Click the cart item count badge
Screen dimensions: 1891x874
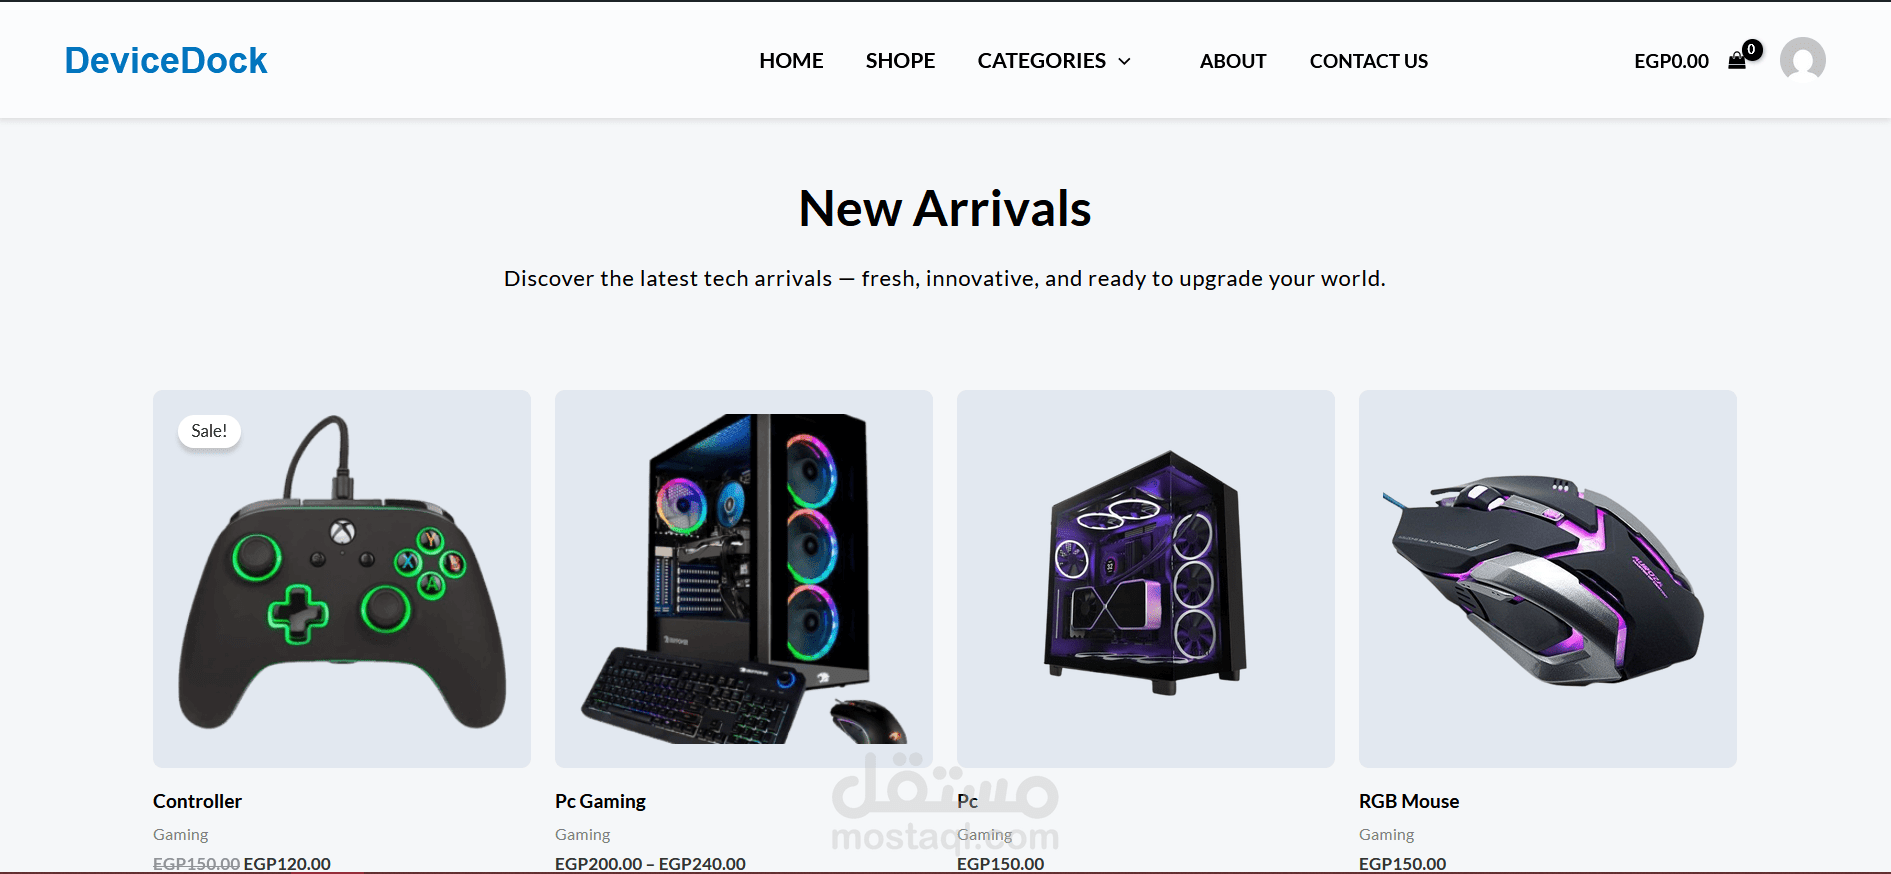[1752, 49]
